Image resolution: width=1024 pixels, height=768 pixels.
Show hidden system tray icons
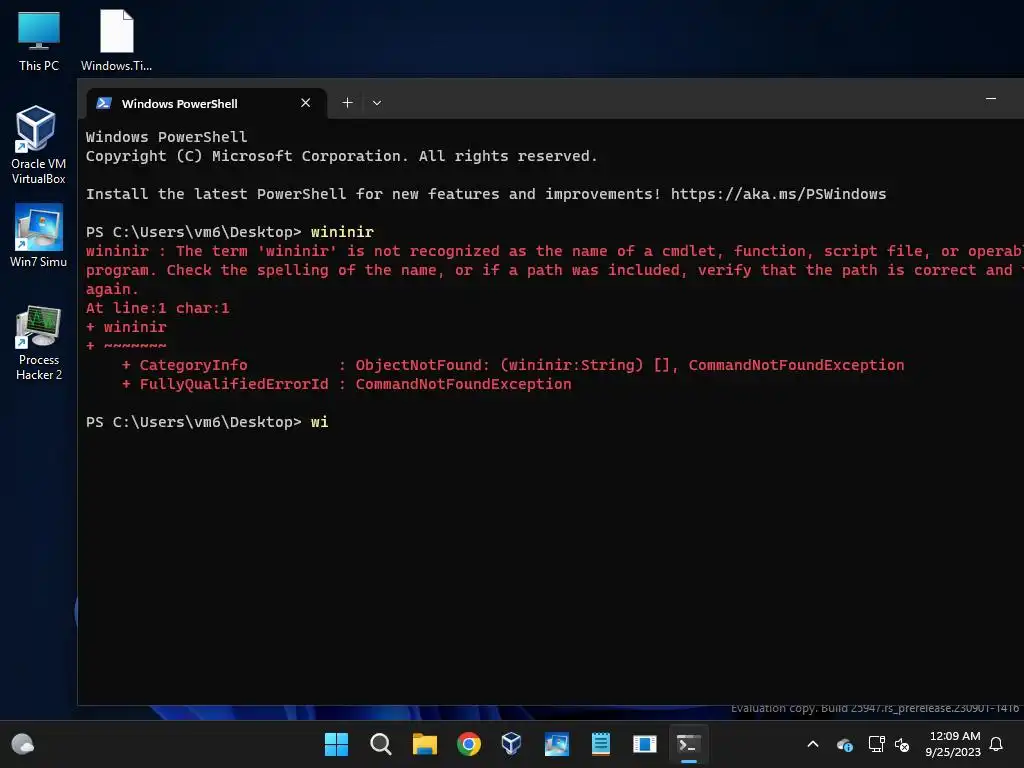tap(813, 744)
